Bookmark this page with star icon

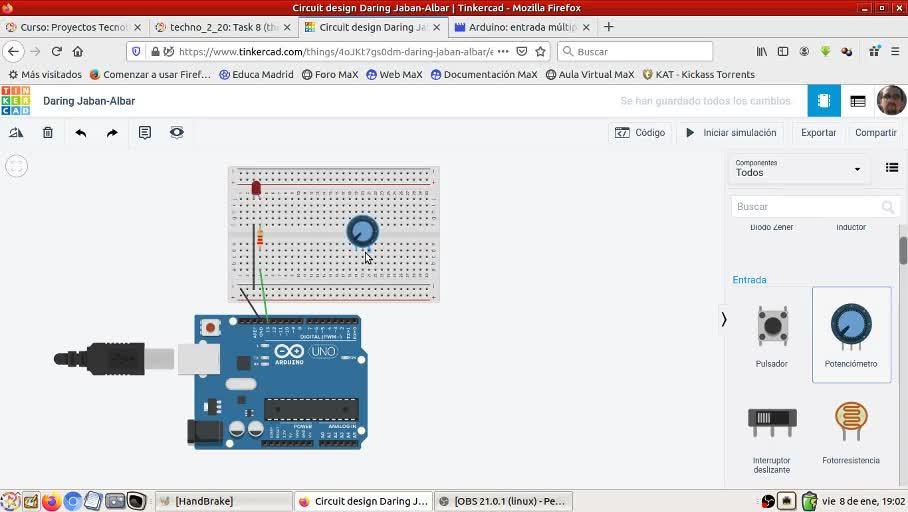(x=540, y=51)
